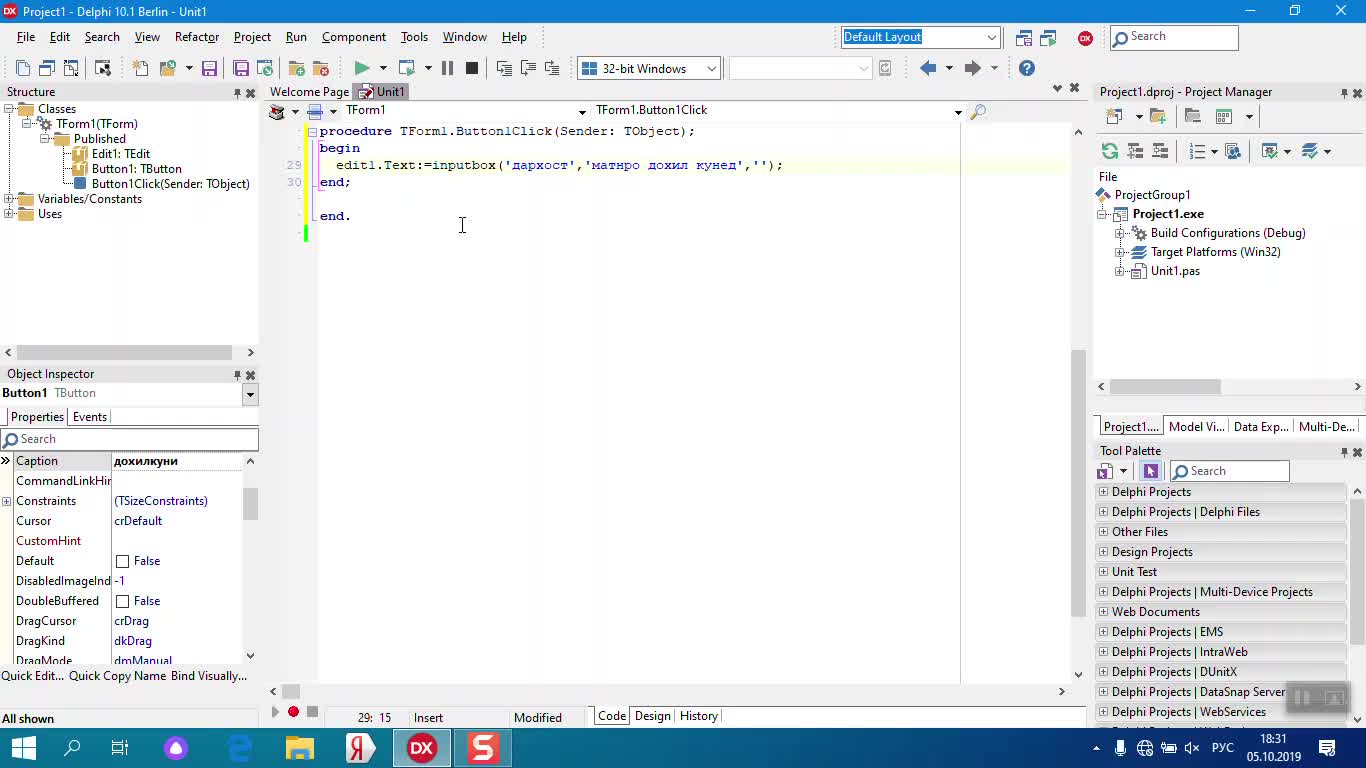Switch to the History tab
1366x768 pixels.
click(698, 716)
